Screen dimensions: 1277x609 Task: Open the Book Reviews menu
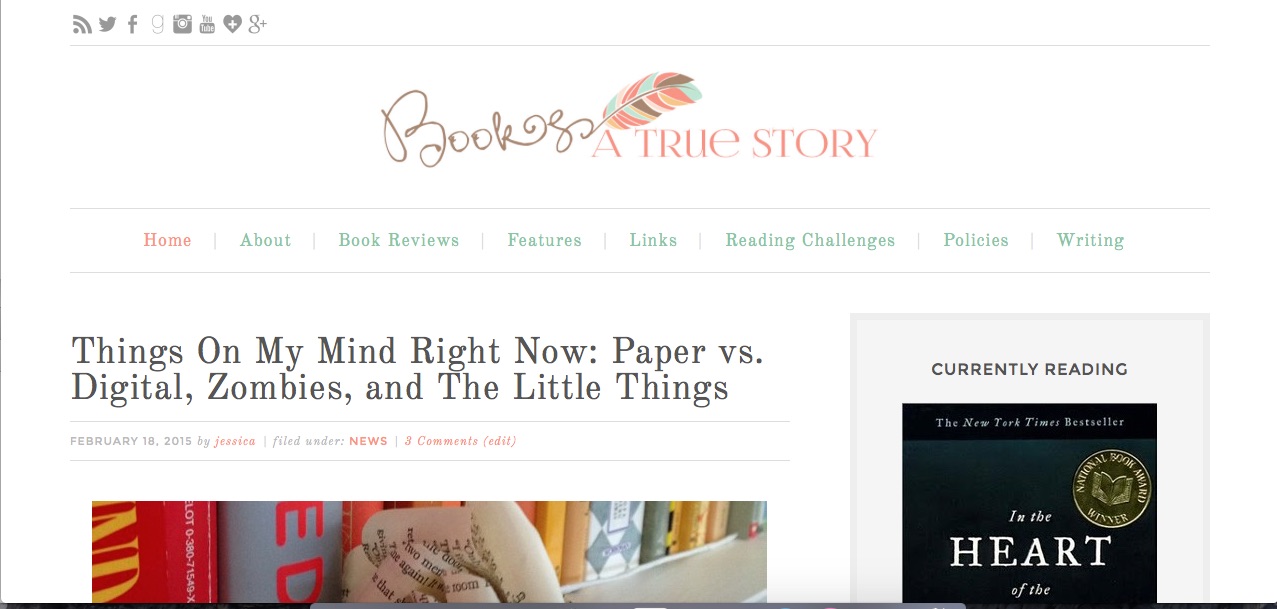399,240
